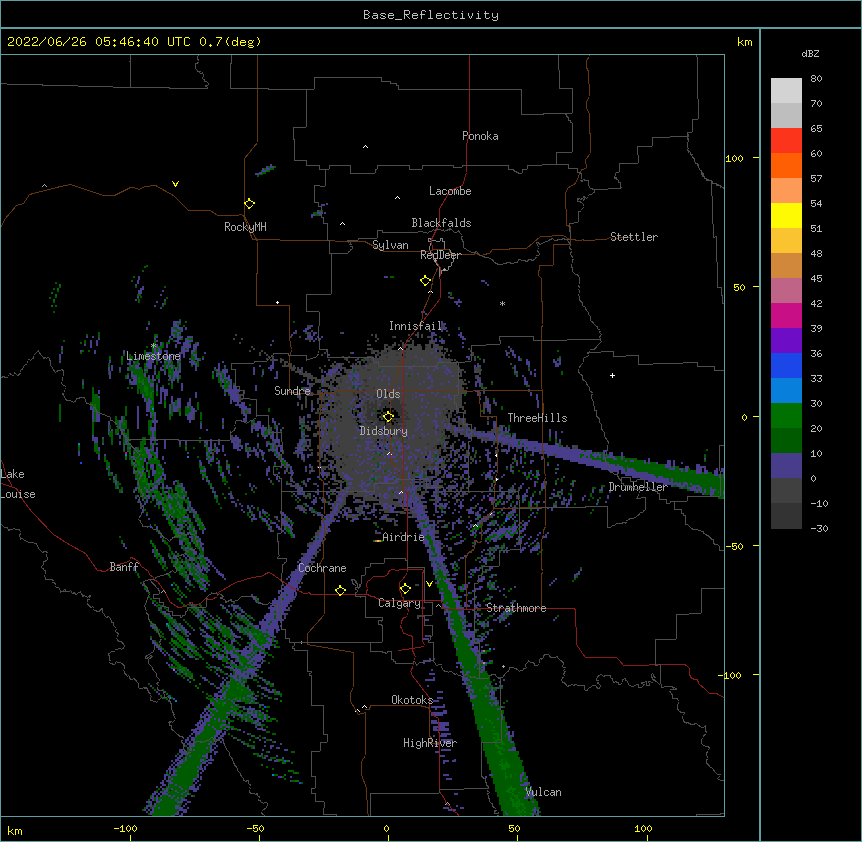The image size is (862, 842).
Task: Click the 80 value on the dBZ scale
Action: (816, 79)
